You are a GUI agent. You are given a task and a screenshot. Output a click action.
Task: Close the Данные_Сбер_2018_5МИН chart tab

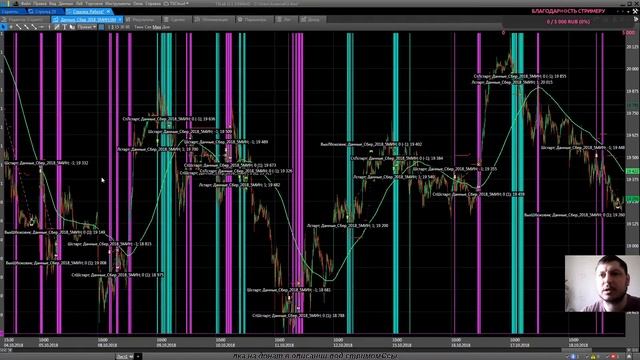pos(120,19)
